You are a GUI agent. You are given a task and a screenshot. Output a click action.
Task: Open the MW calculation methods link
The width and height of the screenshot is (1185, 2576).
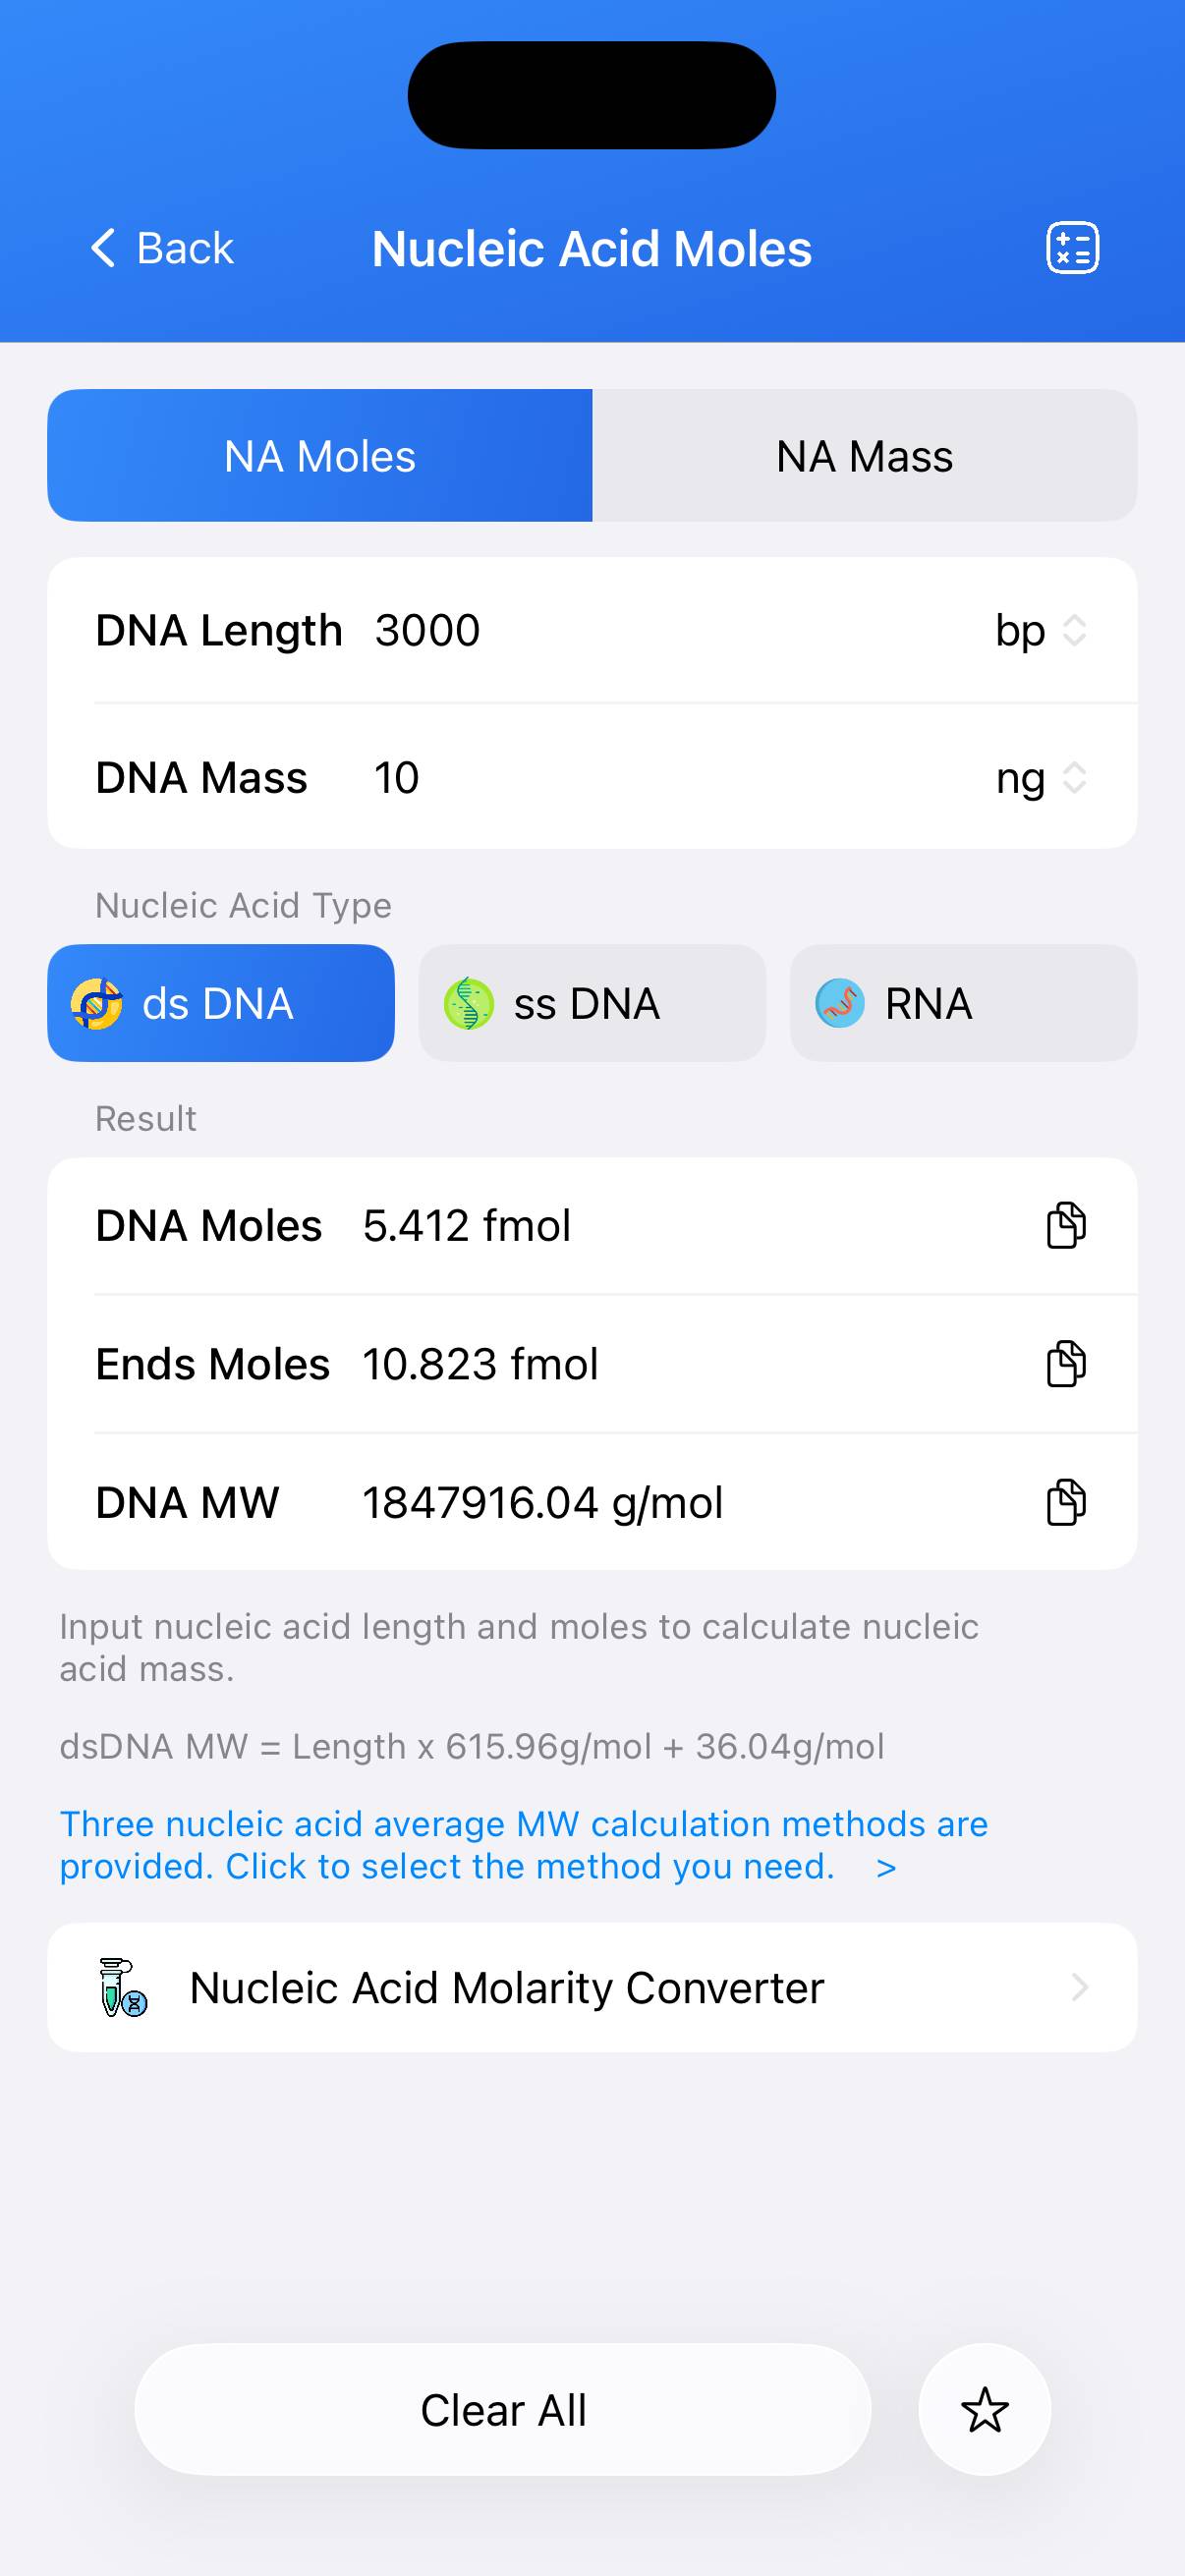tap(523, 1845)
